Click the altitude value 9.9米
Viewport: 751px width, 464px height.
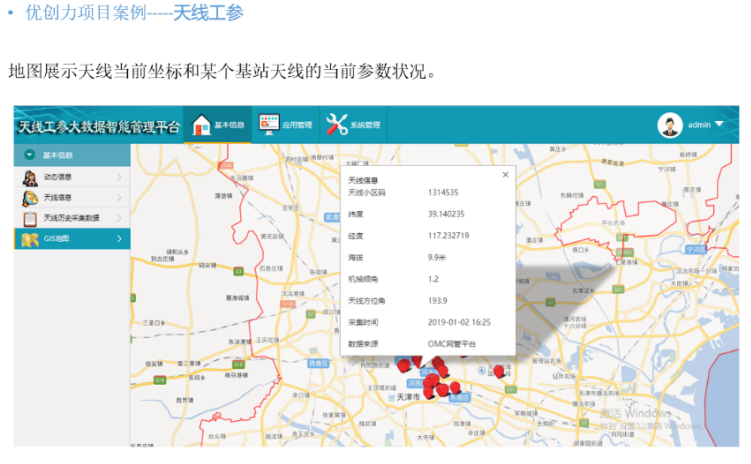pyautogui.click(x=437, y=258)
